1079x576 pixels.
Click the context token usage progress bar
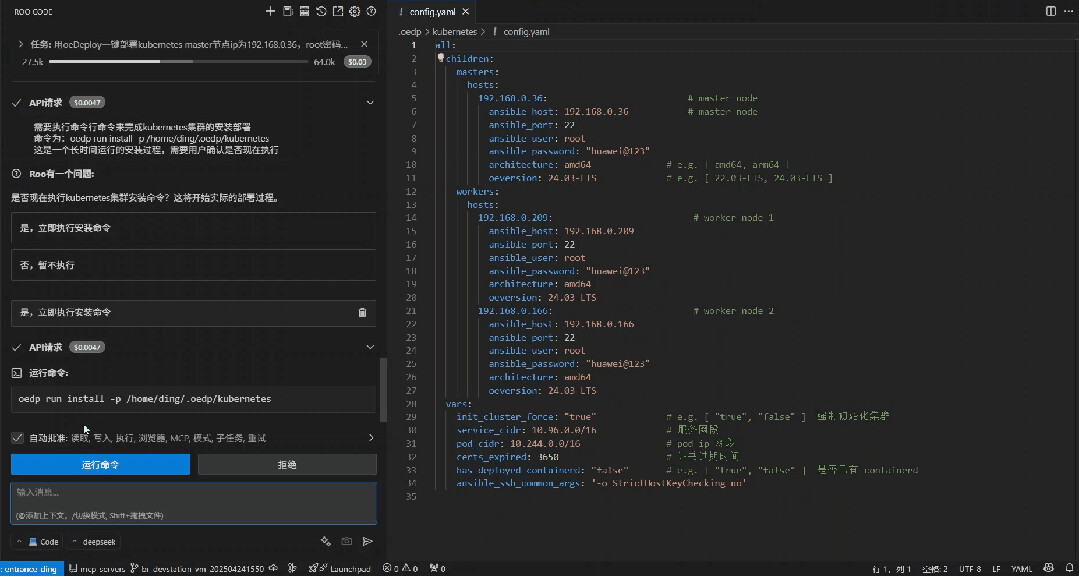pos(180,62)
